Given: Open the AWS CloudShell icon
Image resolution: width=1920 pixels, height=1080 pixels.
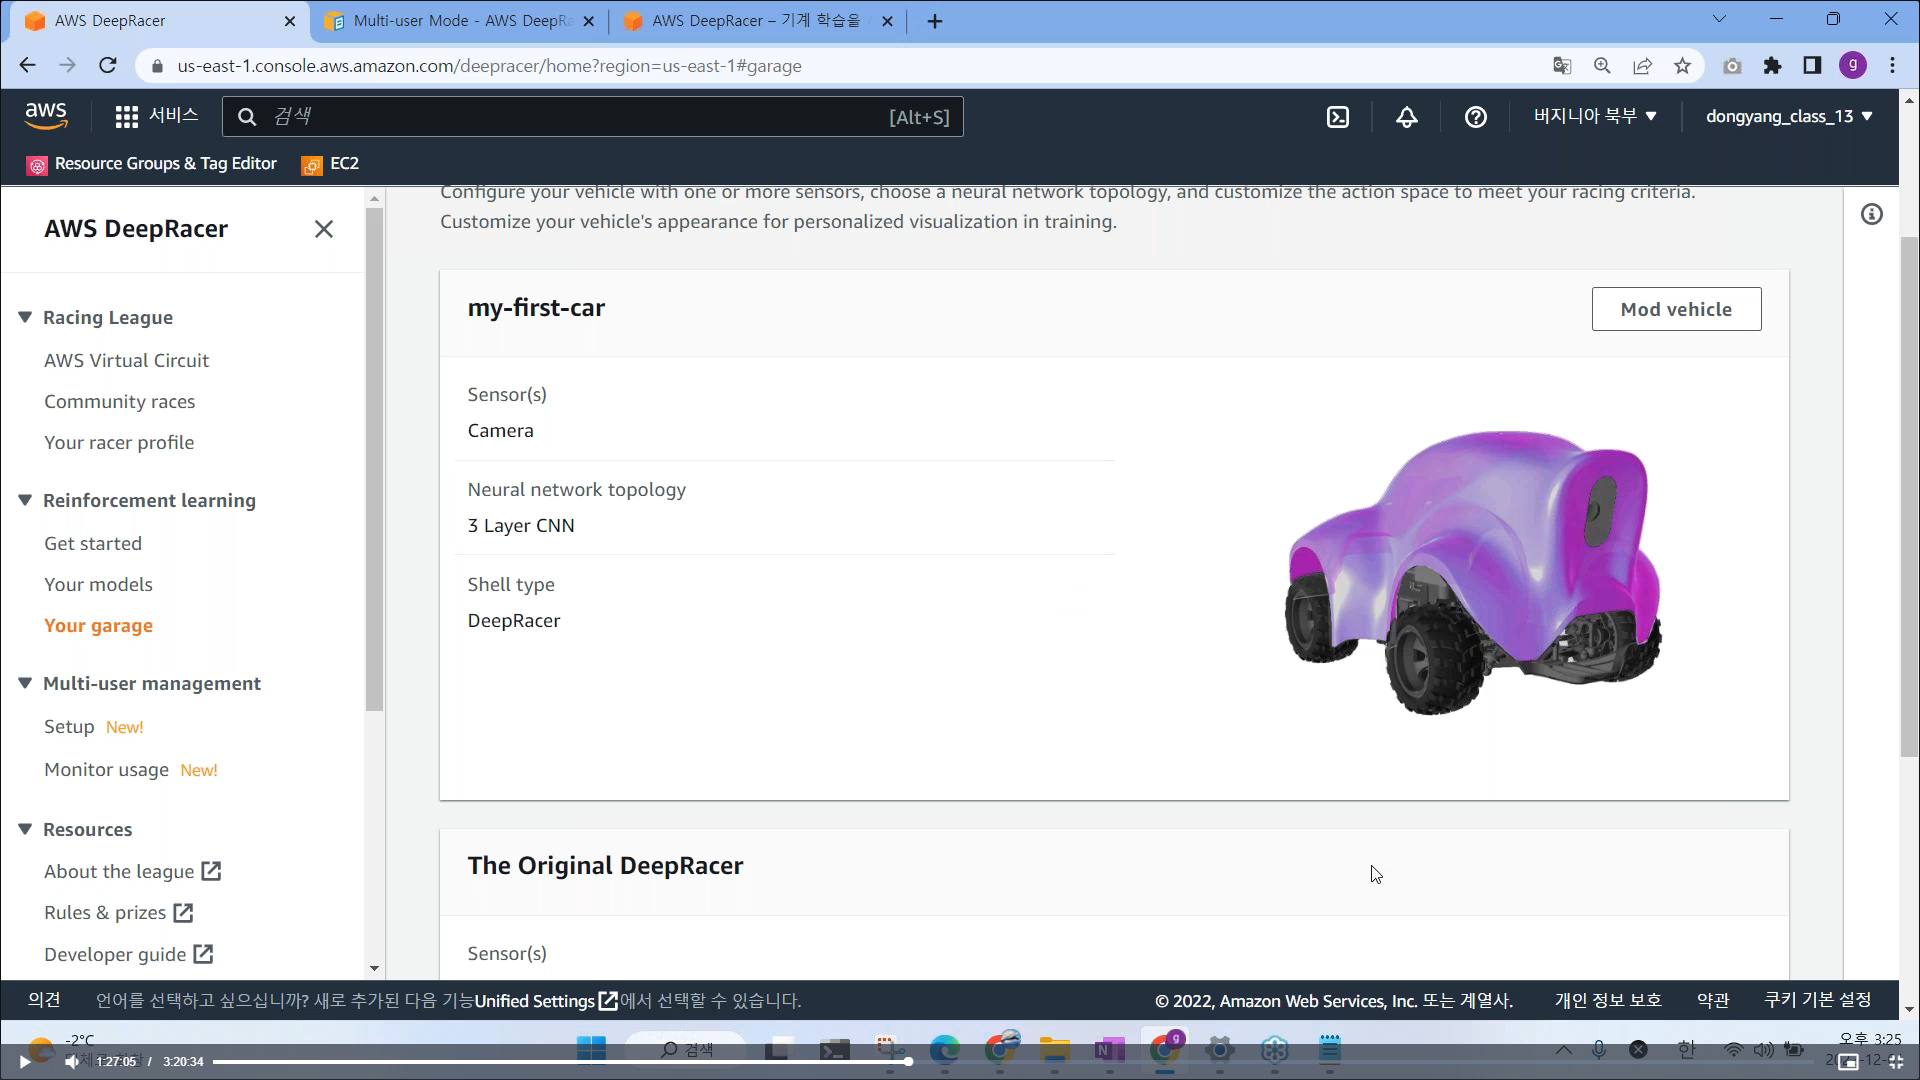Looking at the screenshot, I should [1337, 117].
